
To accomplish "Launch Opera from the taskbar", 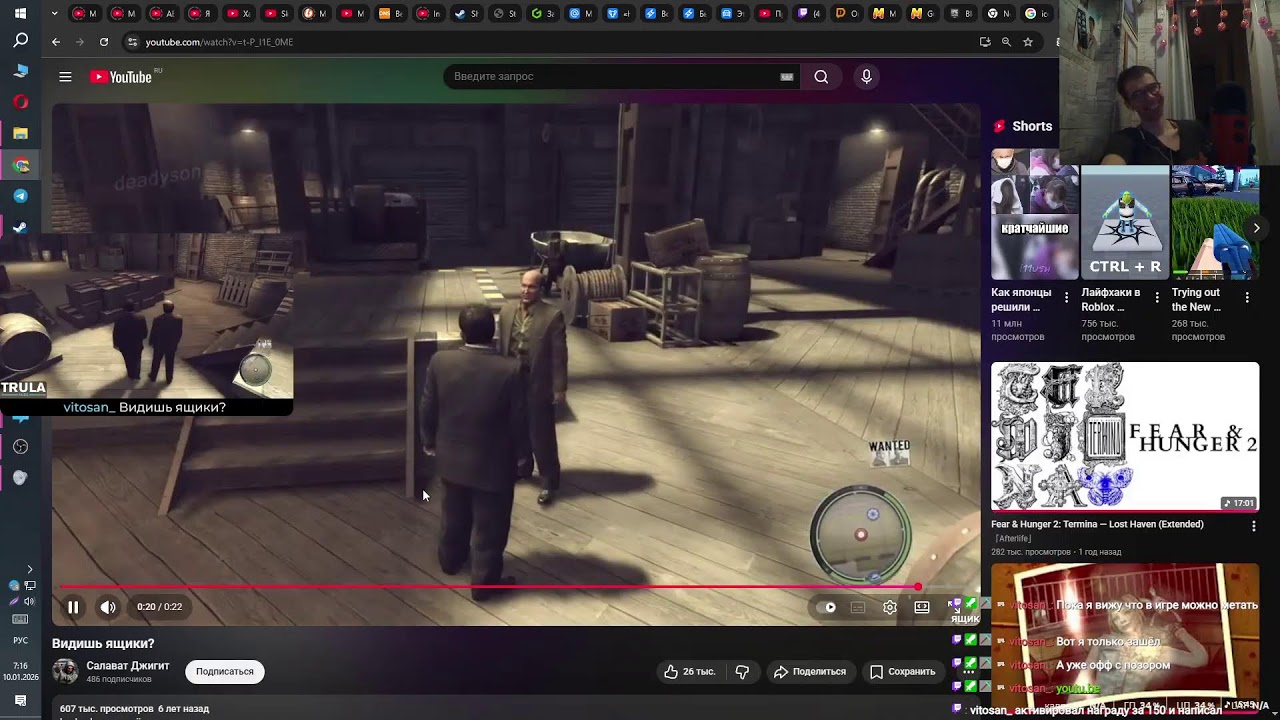I will (x=20, y=102).
